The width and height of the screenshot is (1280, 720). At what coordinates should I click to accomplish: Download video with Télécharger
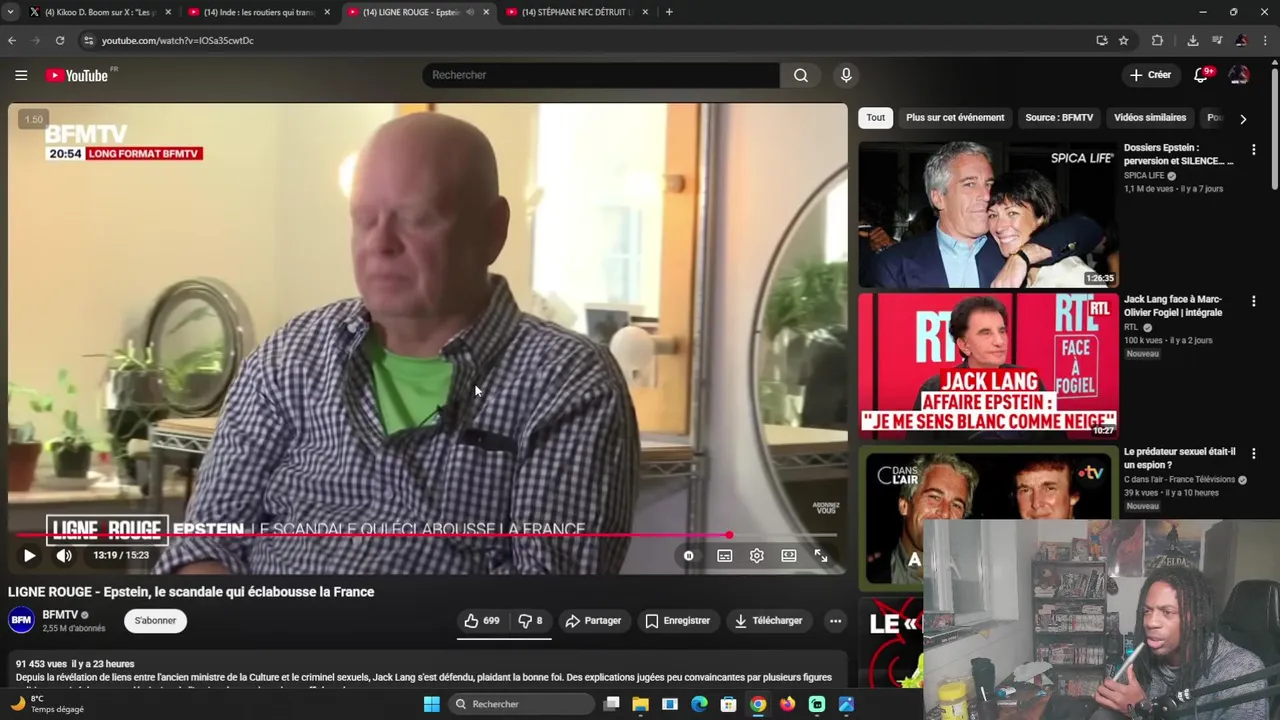point(768,621)
